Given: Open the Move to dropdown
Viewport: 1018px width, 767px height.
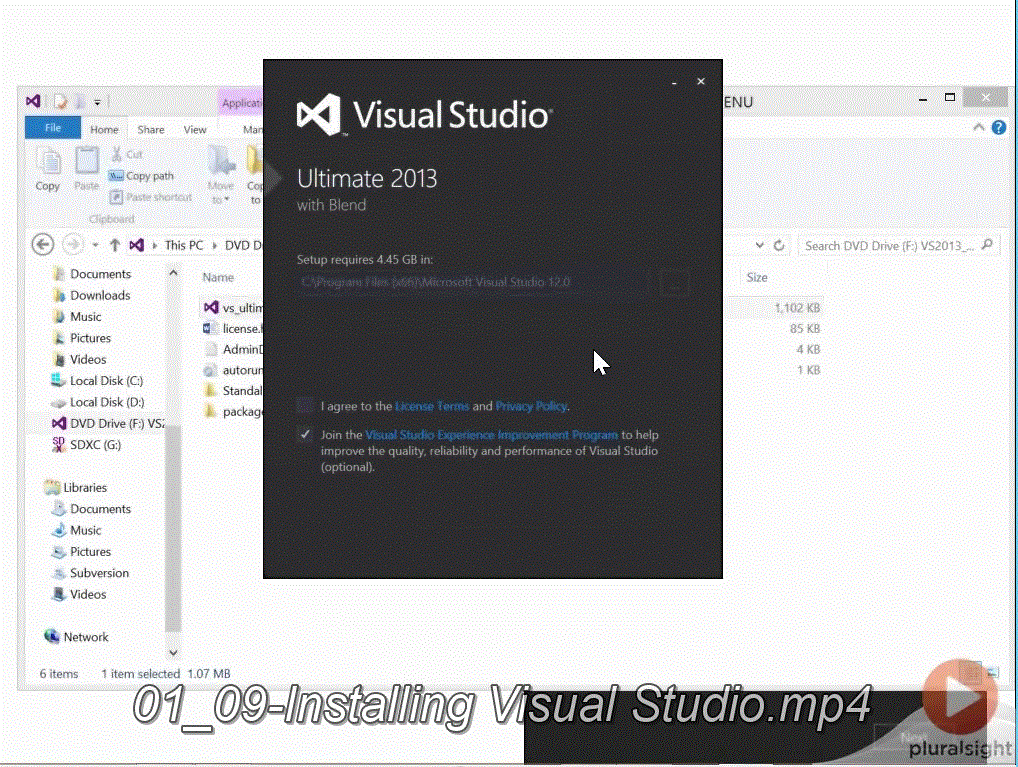Looking at the screenshot, I should (221, 175).
